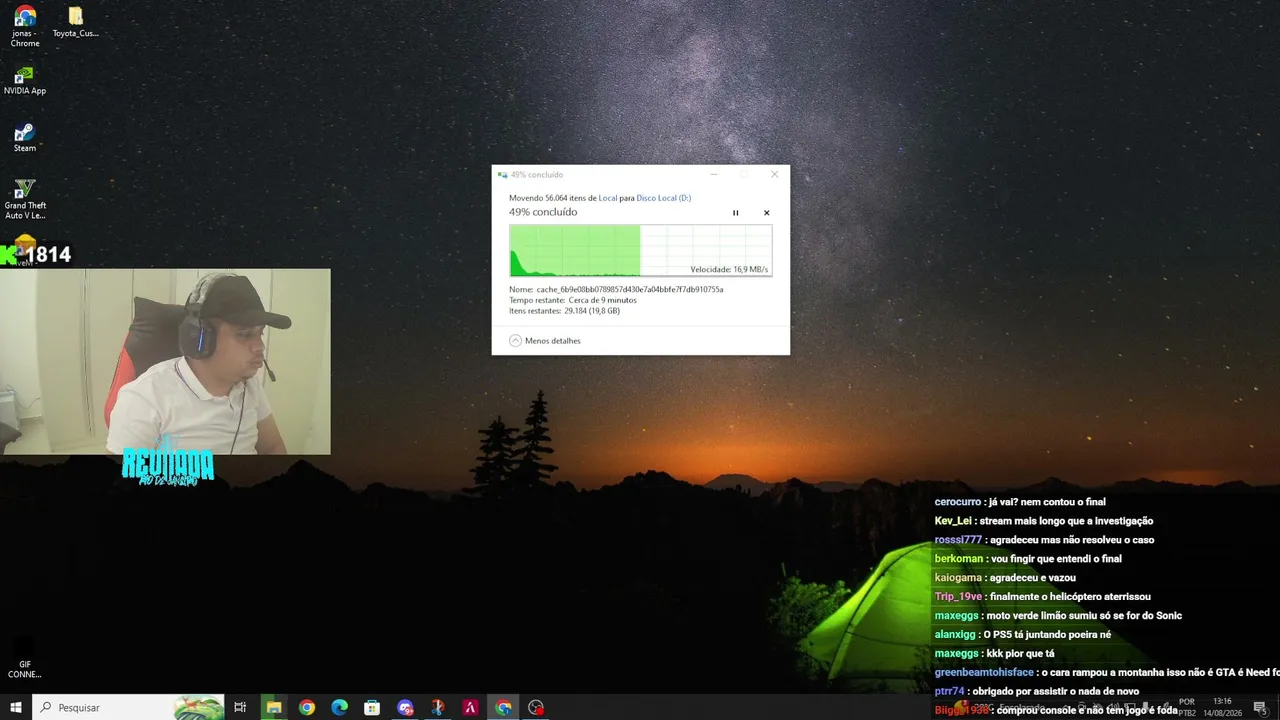The width and height of the screenshot is (1280, 720).
Task: Open OBS Studio from the taskbar
Action: [536, 707]
